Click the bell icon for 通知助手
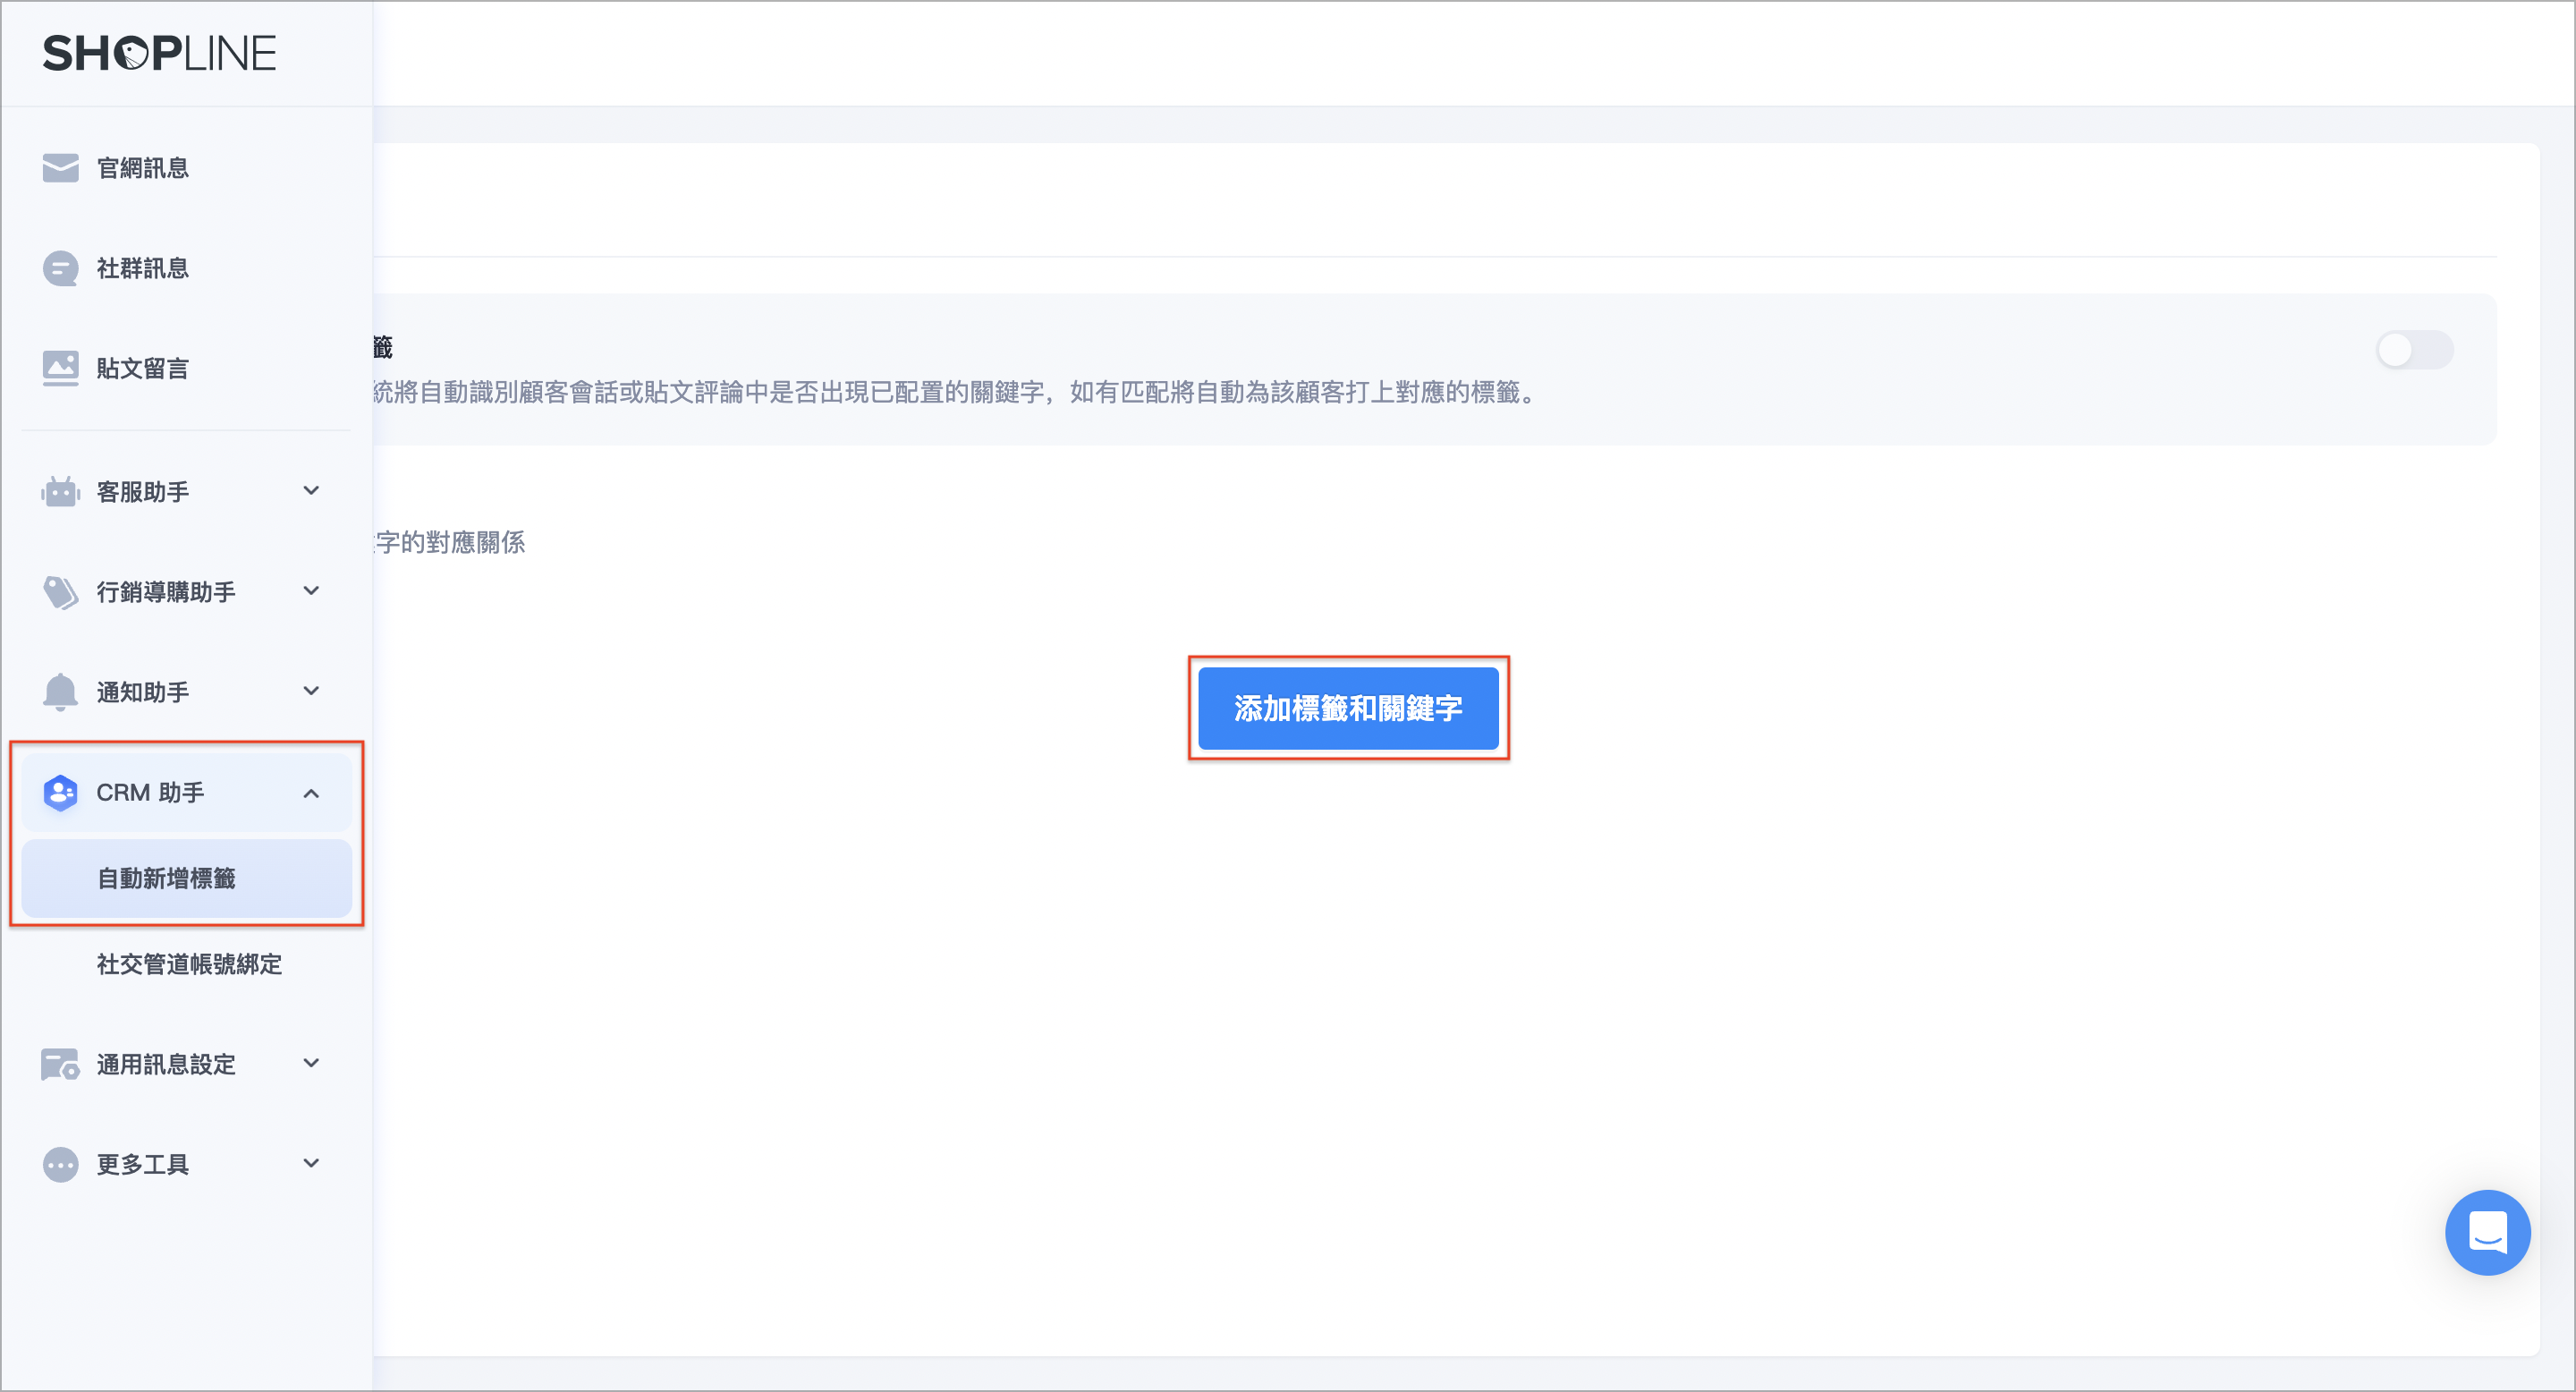Viewport: 2576px width, 1392px height. point(61,692)
